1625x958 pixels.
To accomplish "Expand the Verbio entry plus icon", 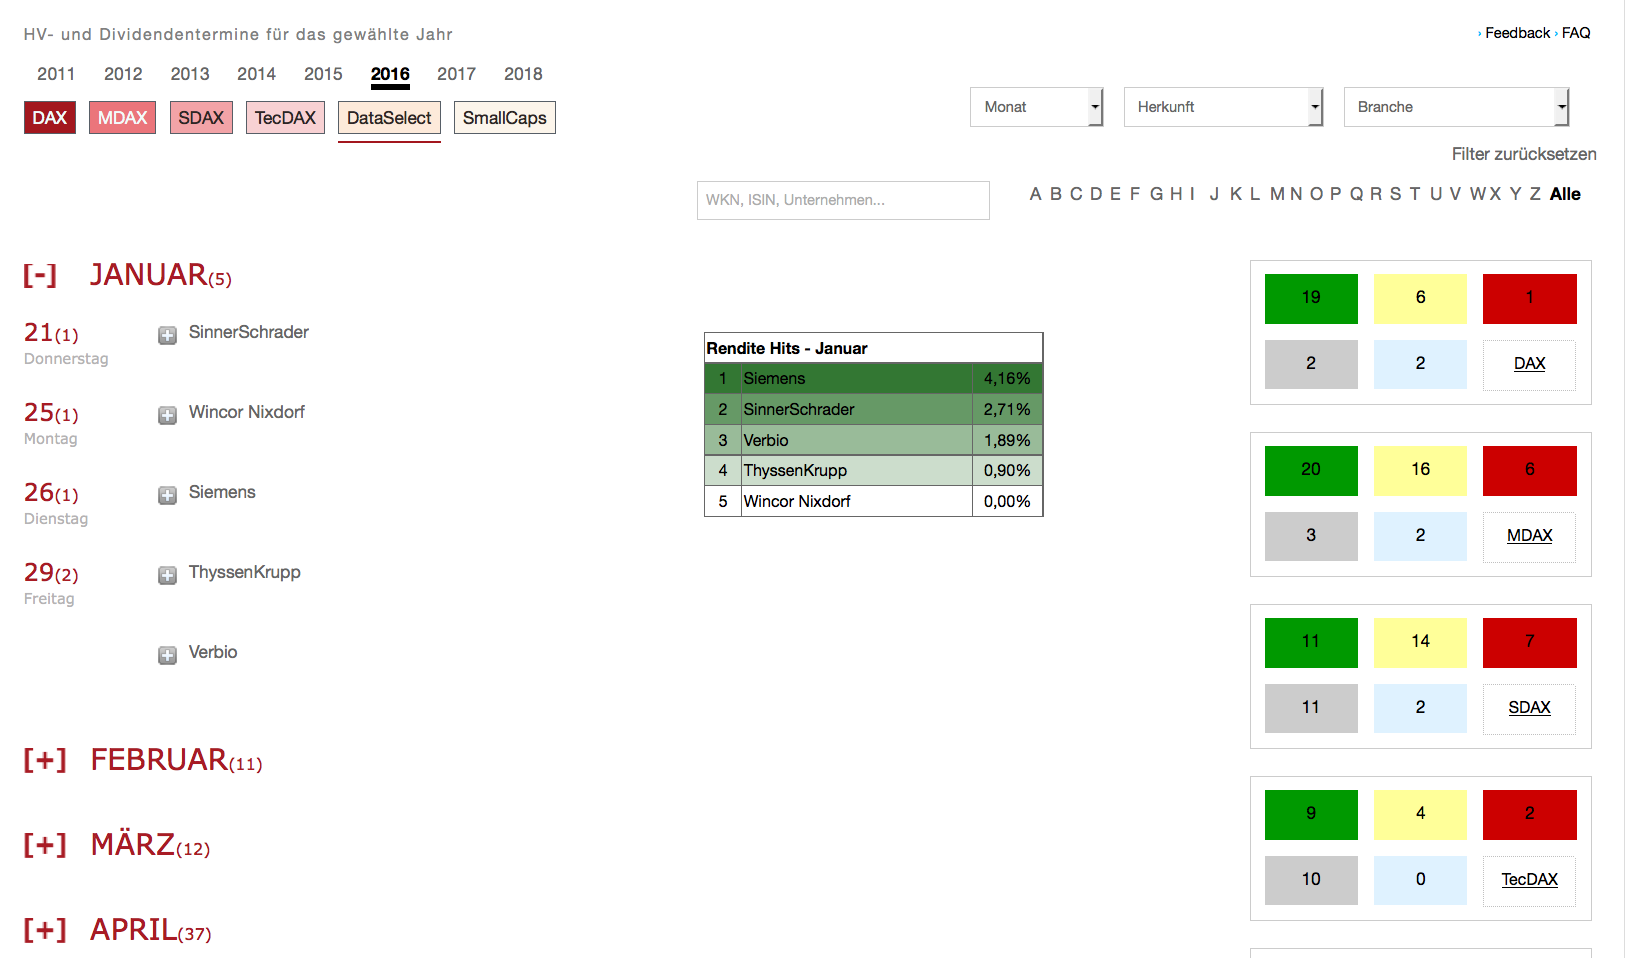I will coord(167,655).
